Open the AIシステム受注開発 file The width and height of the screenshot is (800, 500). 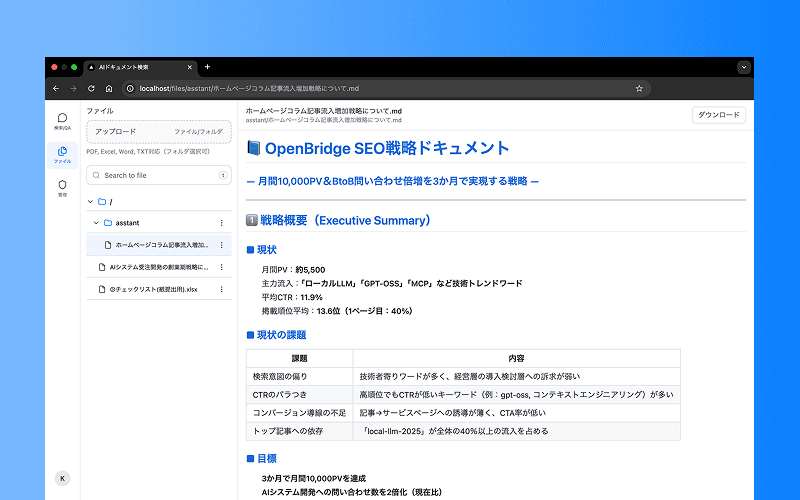[x=158, y=267]
